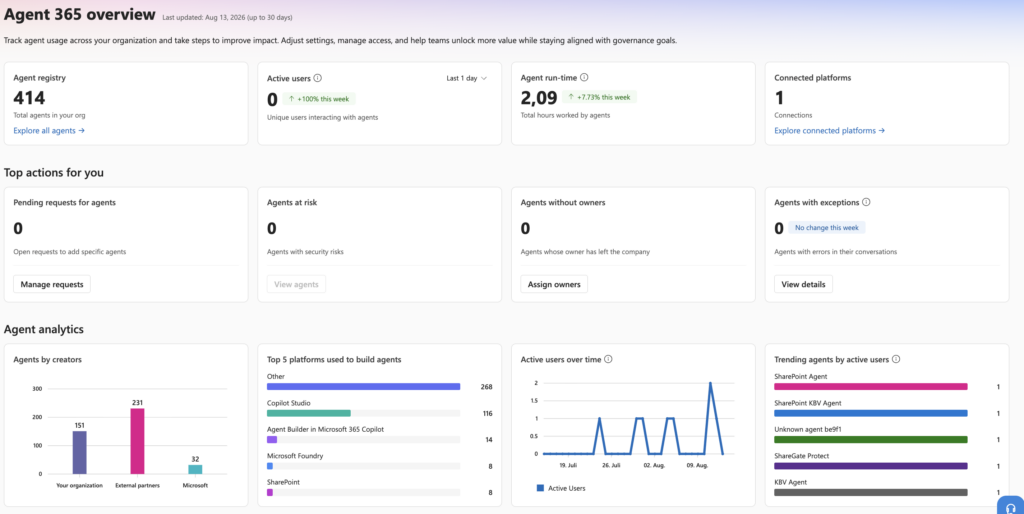Open the Last 1 day dropdown
The width and height of the screenshot is (1024, 514).
click(467, 78)
